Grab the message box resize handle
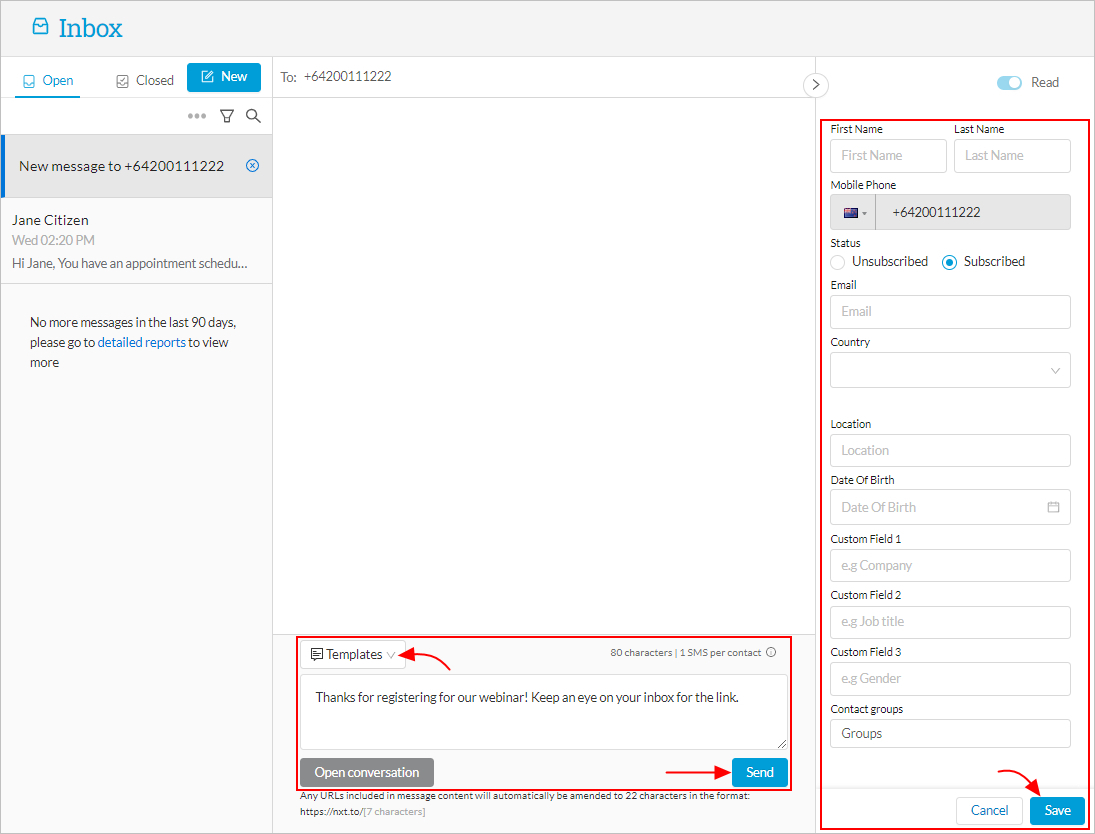 click(x=781, y=744)
